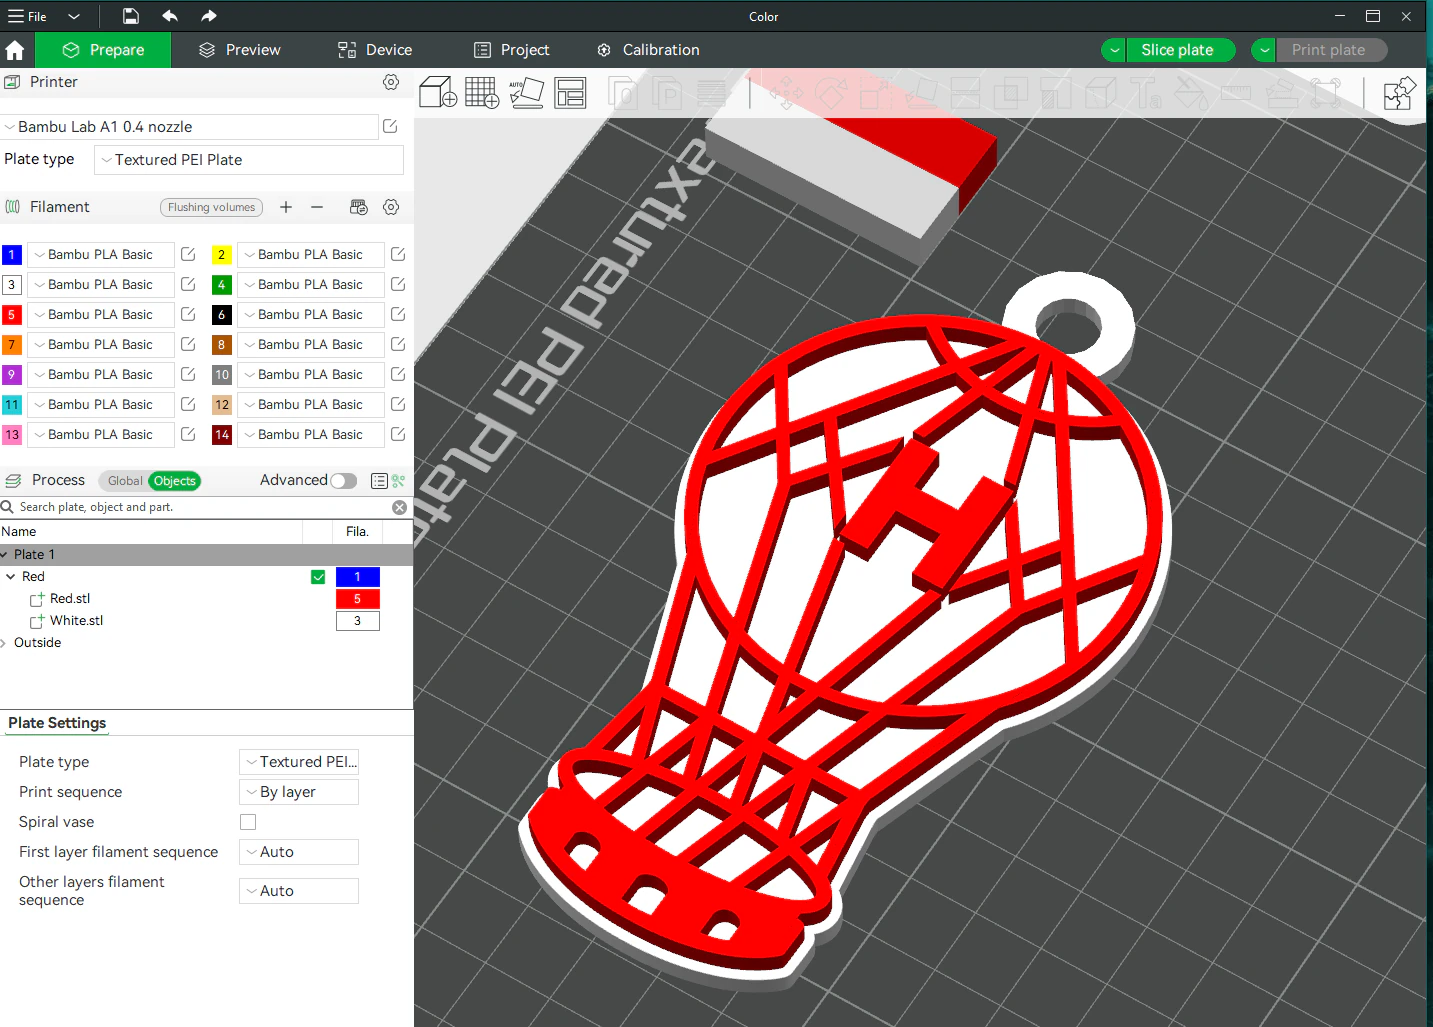Open the Print sequence By layer dropdown
The image size is (1433, 1027).
click(299, 792)
